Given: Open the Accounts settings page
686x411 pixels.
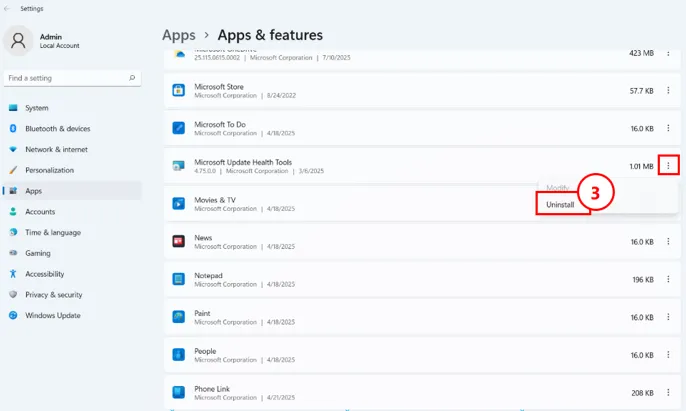Looking at the screenshot, I should [x=40, y=212].
